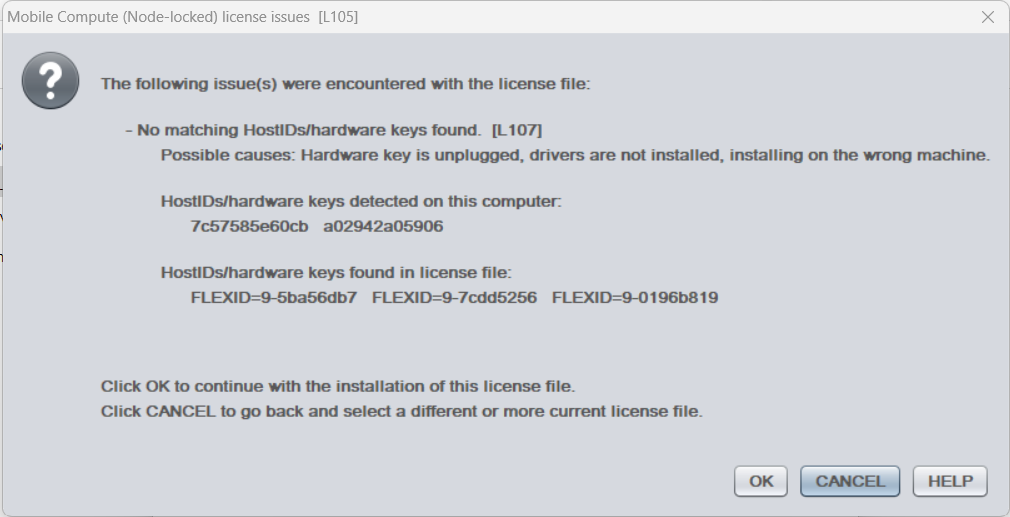
Task: Click the FLEXID=9-0196b819 entry
Action: (x=635, y=297)
